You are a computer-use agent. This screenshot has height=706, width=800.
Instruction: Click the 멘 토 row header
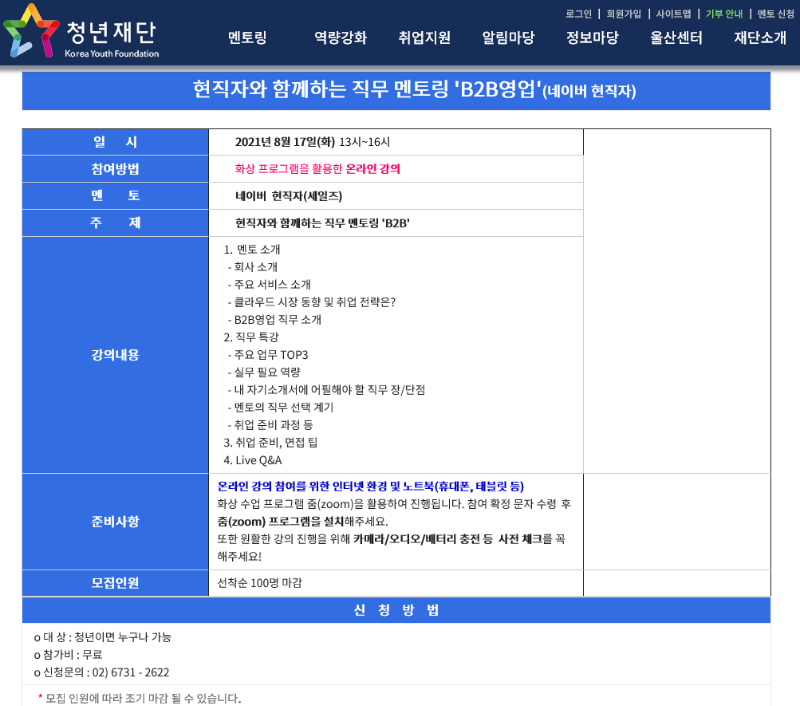click(115, 196)
